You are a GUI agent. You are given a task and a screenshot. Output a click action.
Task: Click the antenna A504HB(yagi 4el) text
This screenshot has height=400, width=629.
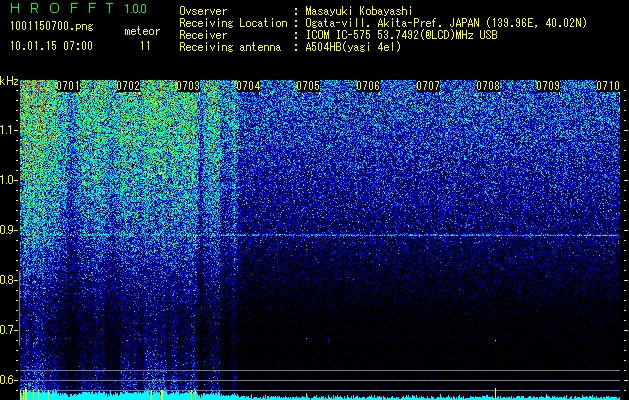(x=353, y=47)
